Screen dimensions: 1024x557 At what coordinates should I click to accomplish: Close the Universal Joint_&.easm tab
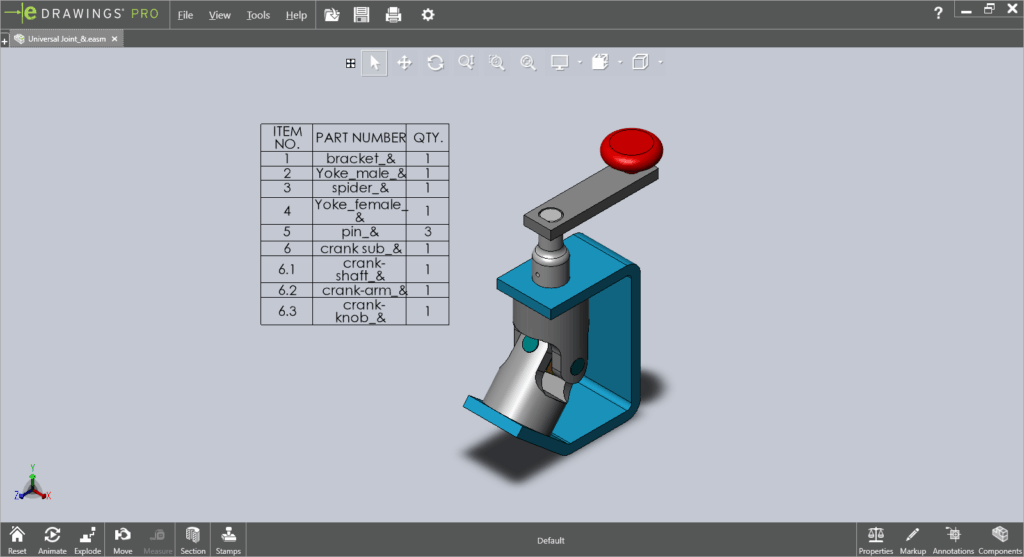tap(114, 39)
